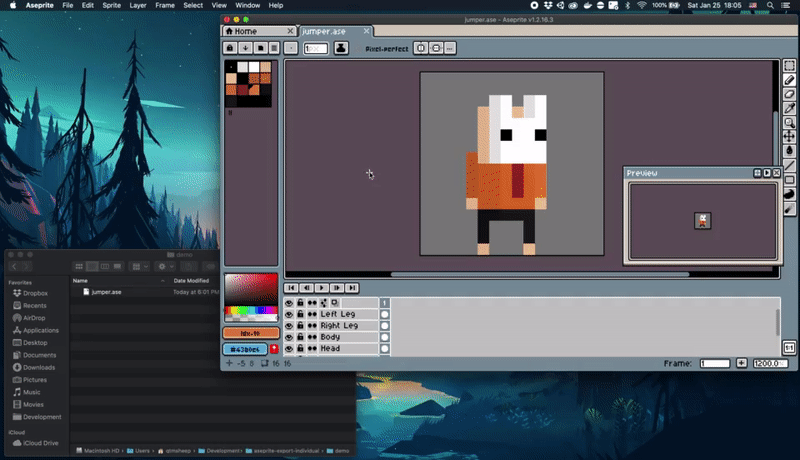Click the sort palette down-arrow button
800x460 pixels.
click(x=245, y=48)
